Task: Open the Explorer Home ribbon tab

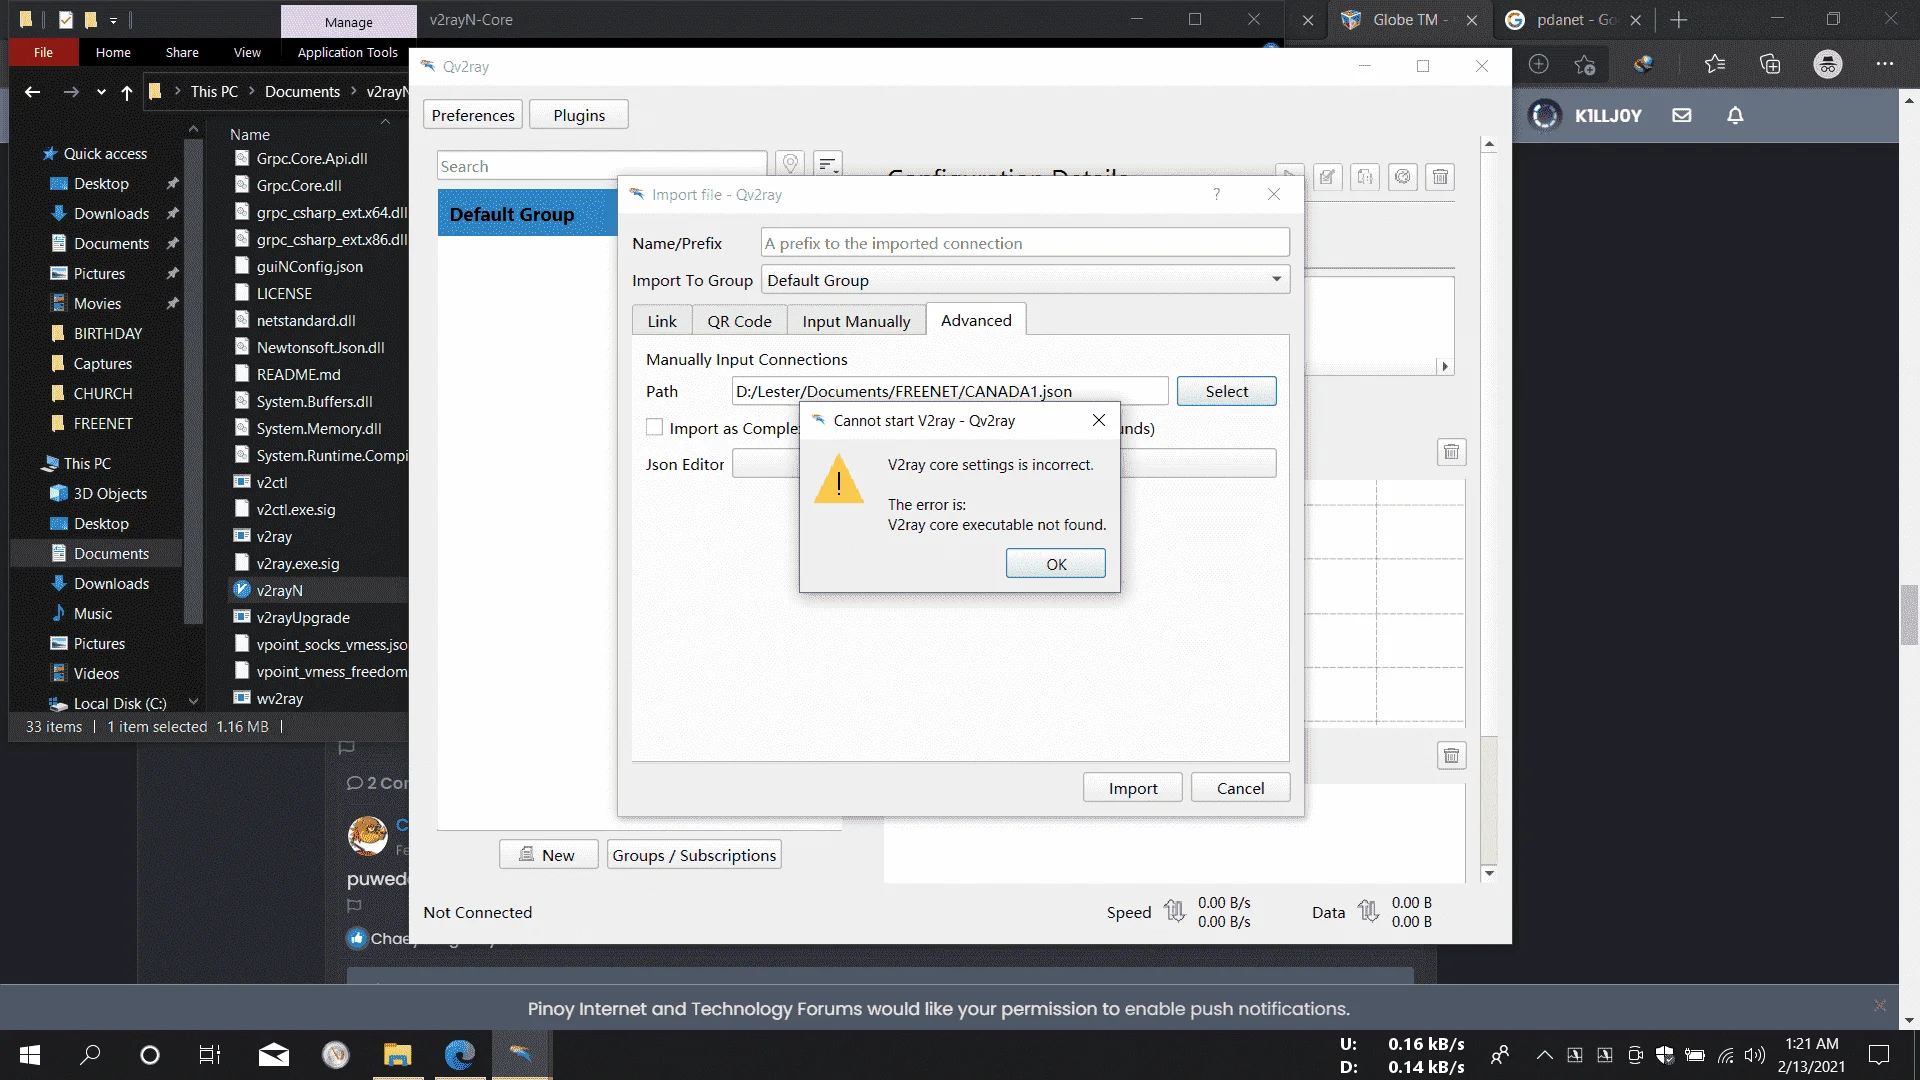Action: (113, 52)
